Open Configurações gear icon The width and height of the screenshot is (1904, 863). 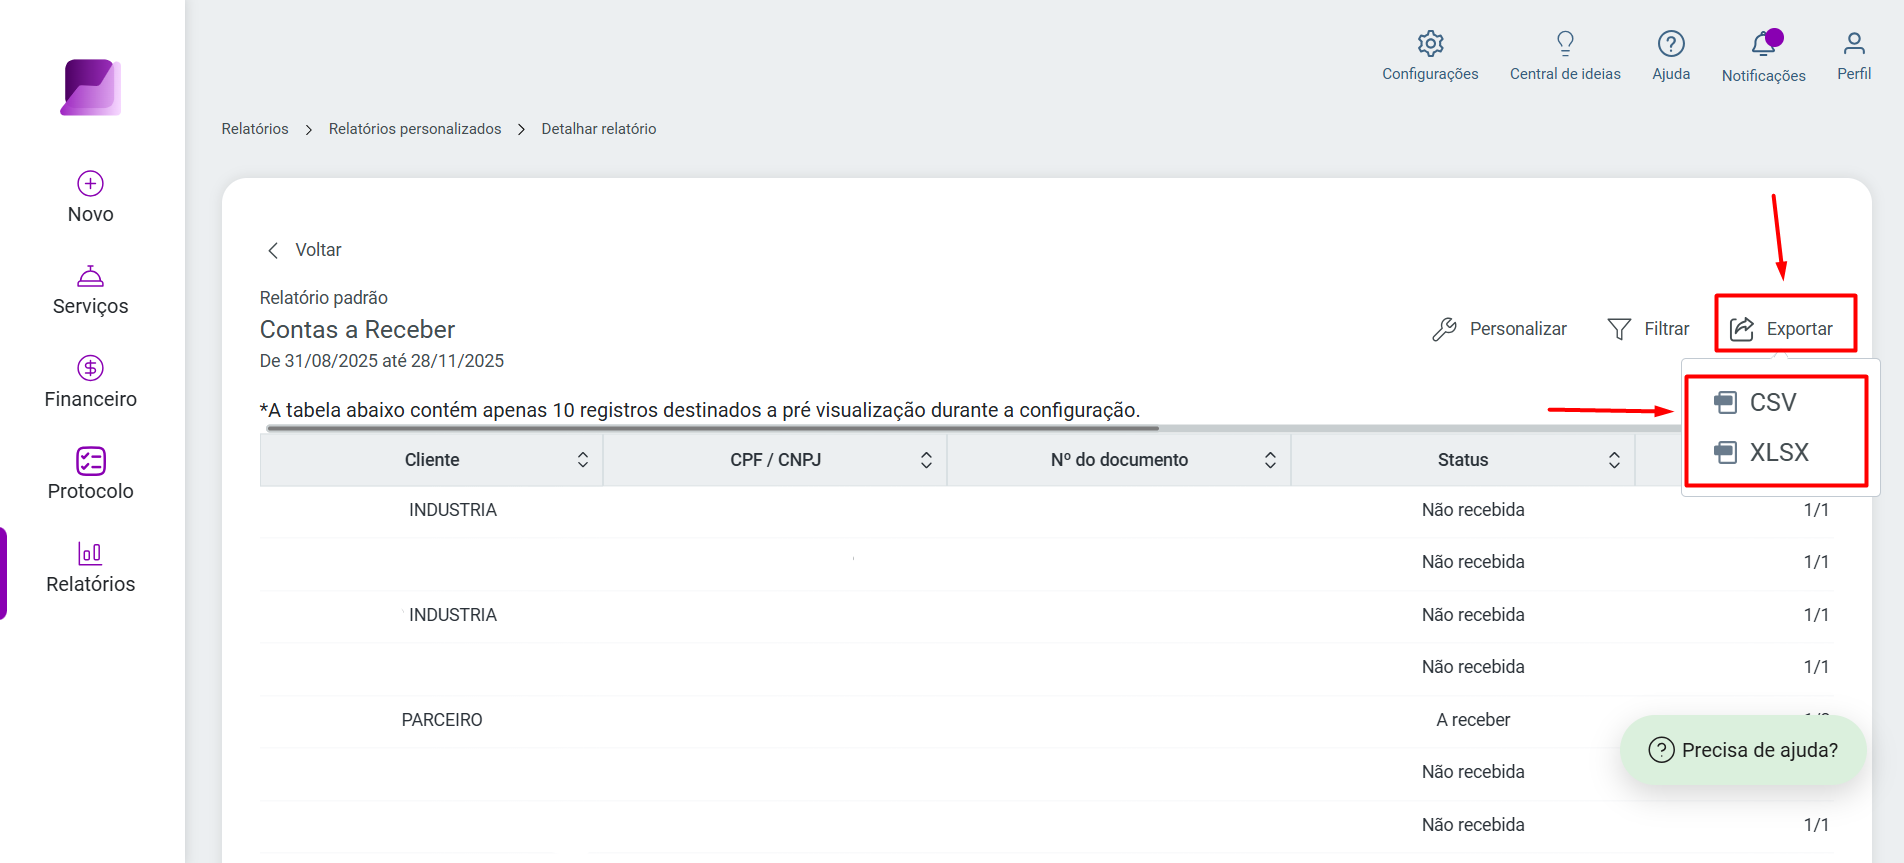[x=1431, y=43]
